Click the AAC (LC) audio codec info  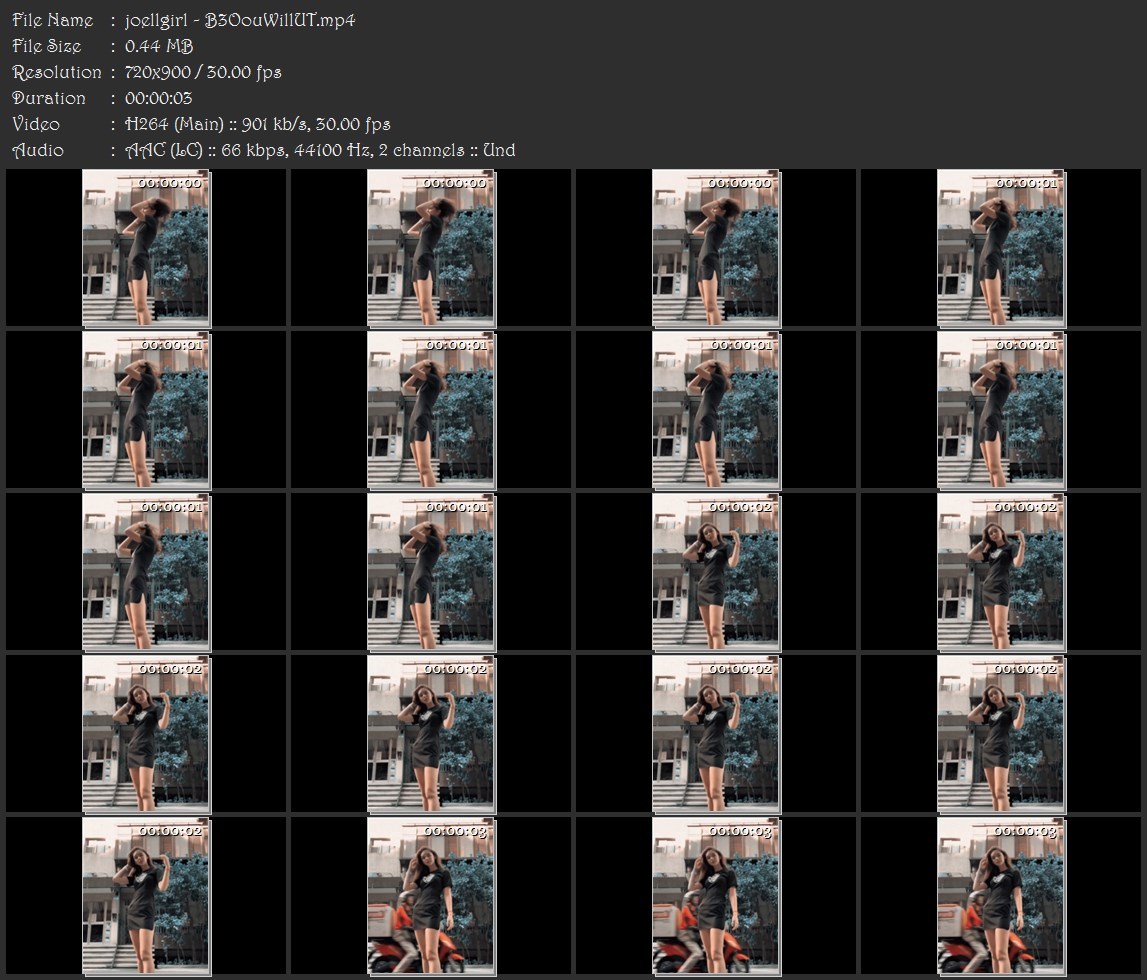click(x=320, y=150)
